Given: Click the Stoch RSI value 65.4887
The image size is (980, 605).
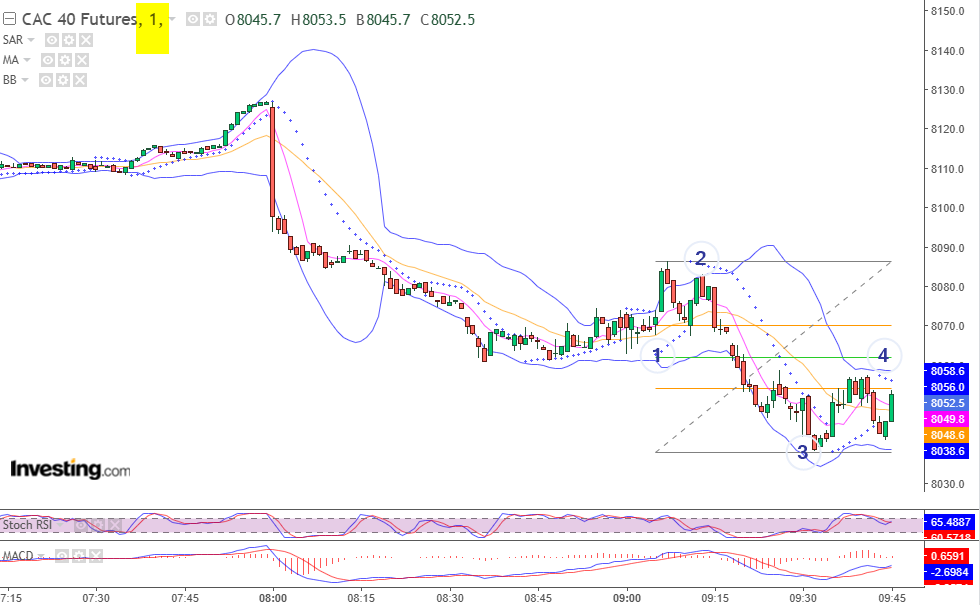Looking at the screenshot, I should click(x=951, y=522).
